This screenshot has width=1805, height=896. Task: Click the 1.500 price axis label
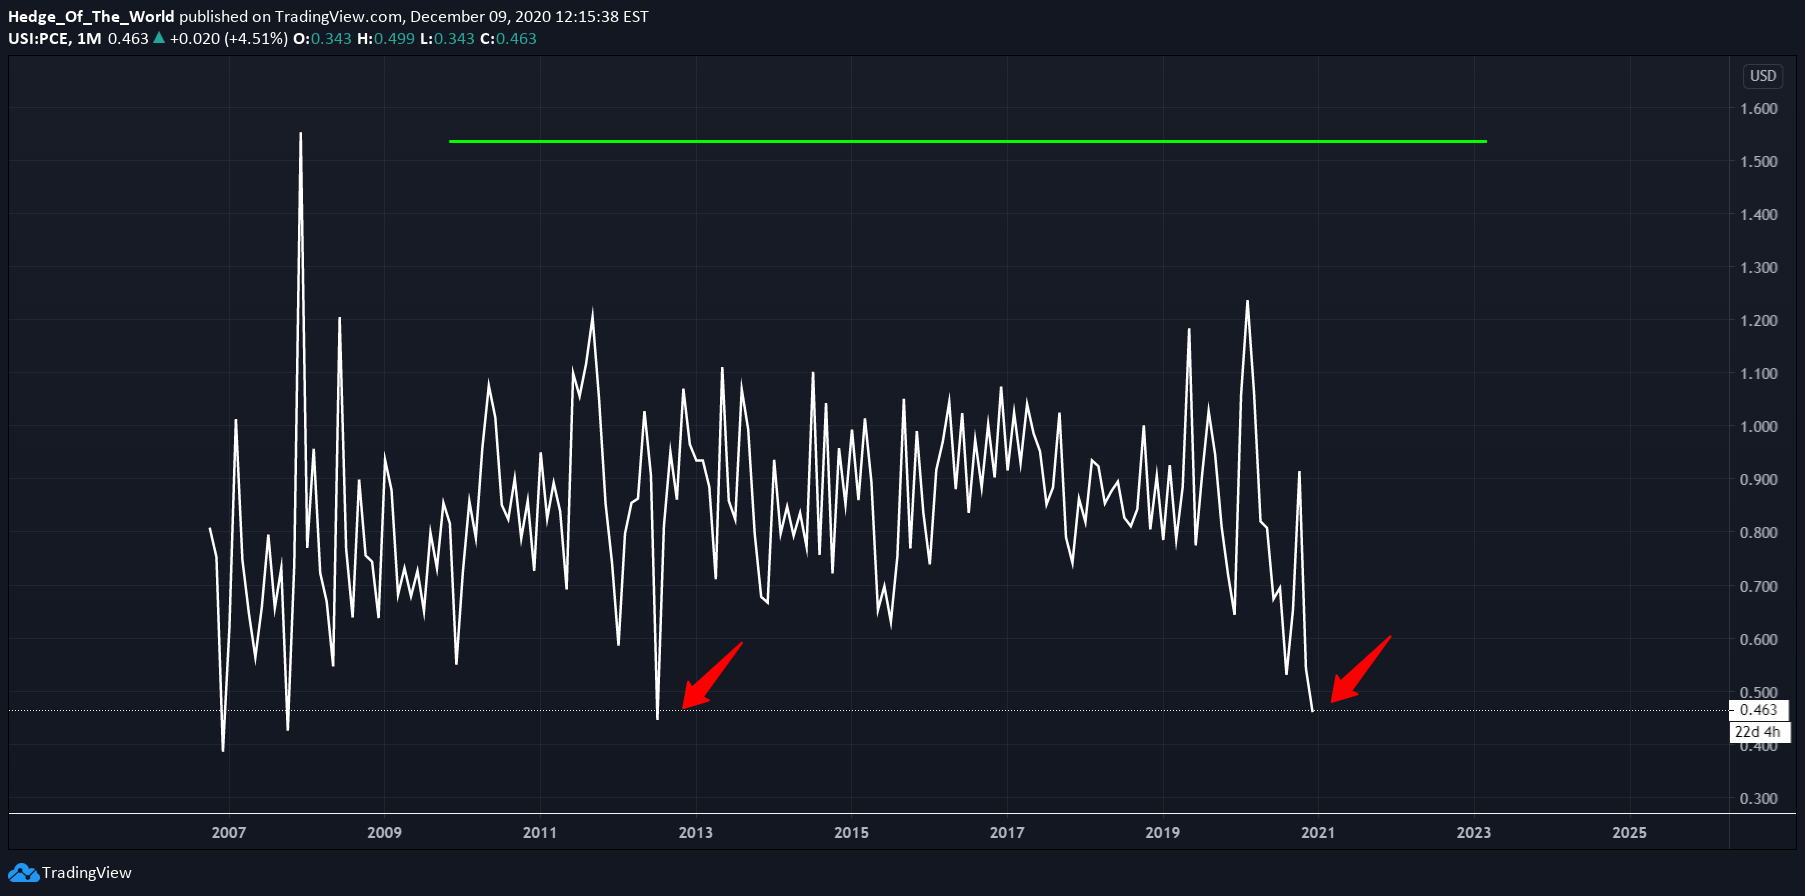1759,161
